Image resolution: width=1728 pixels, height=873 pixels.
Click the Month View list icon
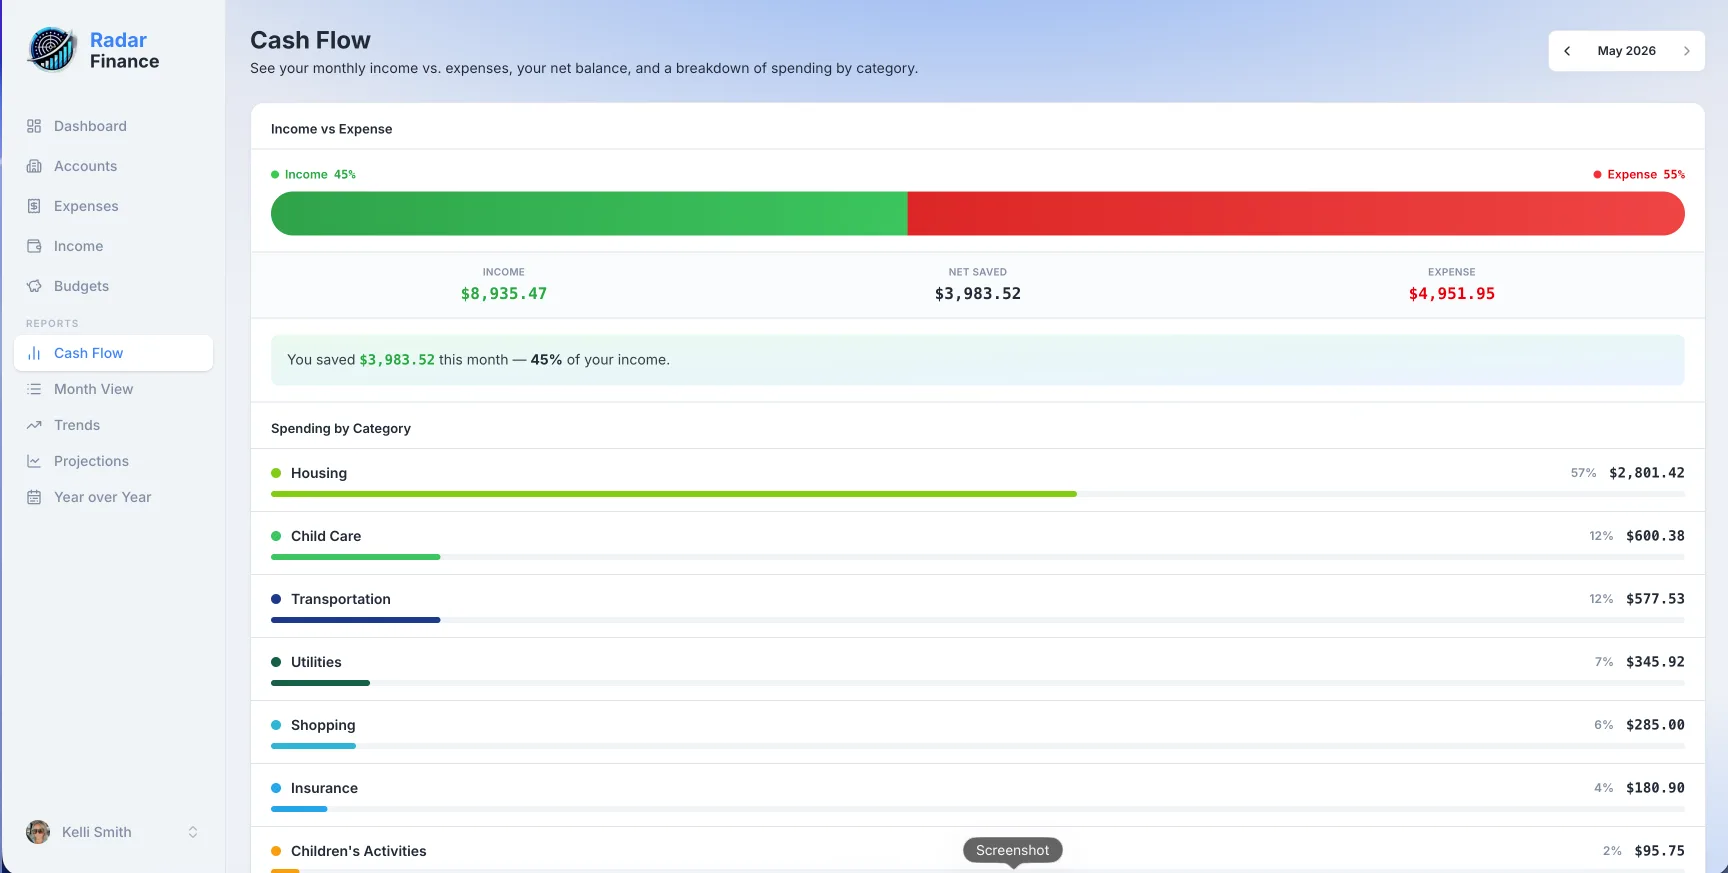point(34,389)
